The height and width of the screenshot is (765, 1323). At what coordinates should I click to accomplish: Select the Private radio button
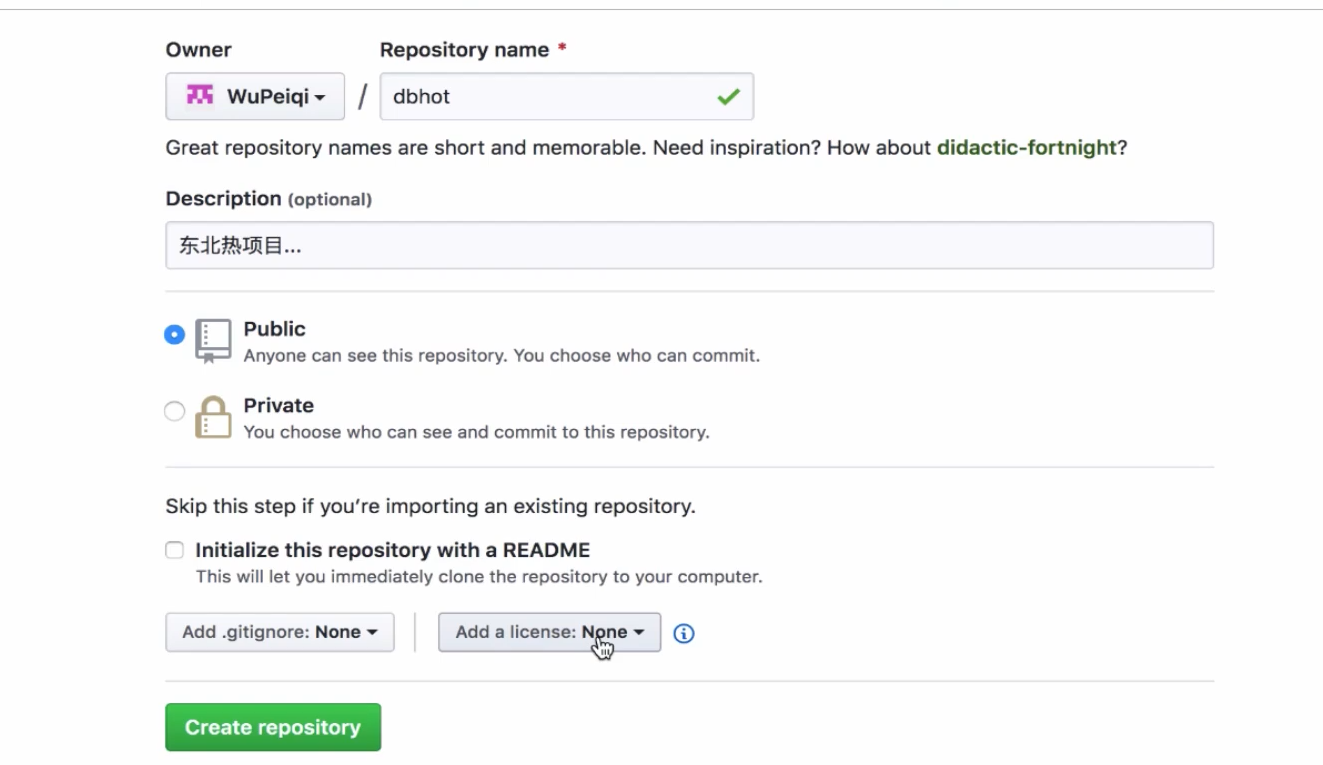pos(175,411)
